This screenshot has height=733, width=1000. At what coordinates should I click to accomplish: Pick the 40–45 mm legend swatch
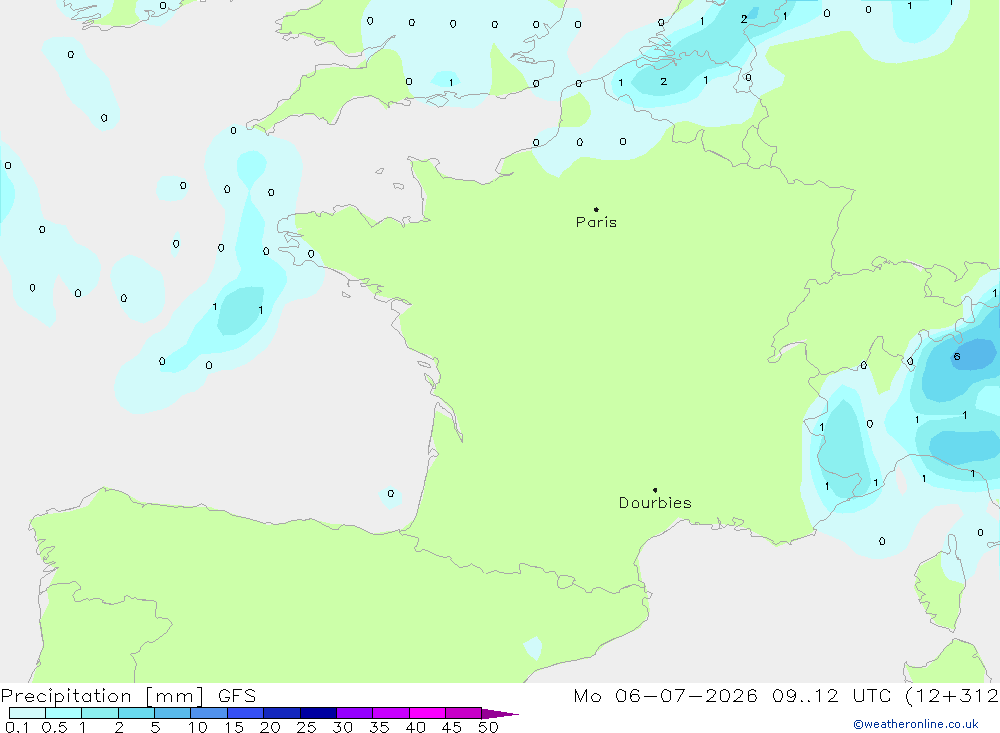click(x=427, y=713)
